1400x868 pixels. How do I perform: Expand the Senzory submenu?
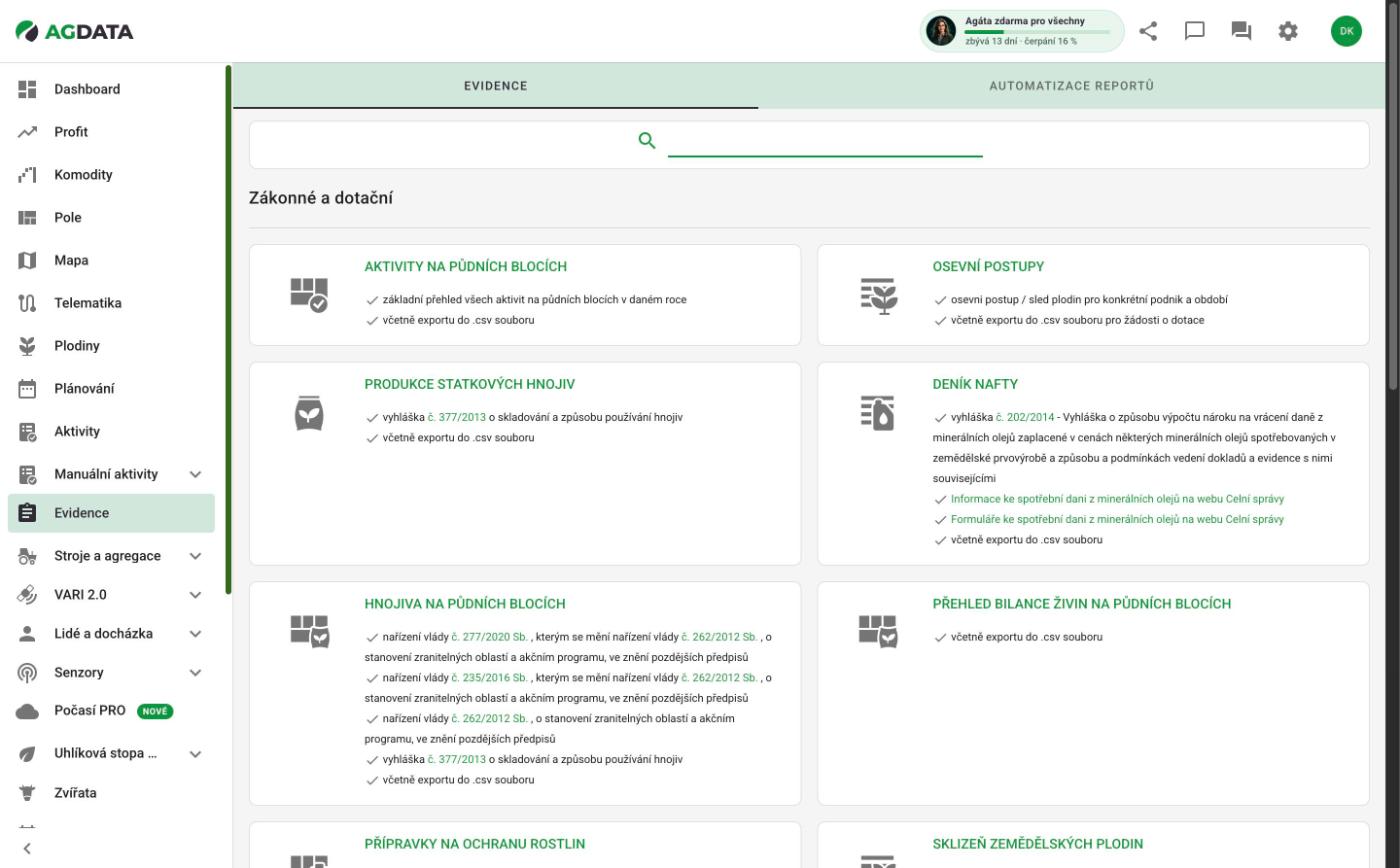tap(196, 673)
